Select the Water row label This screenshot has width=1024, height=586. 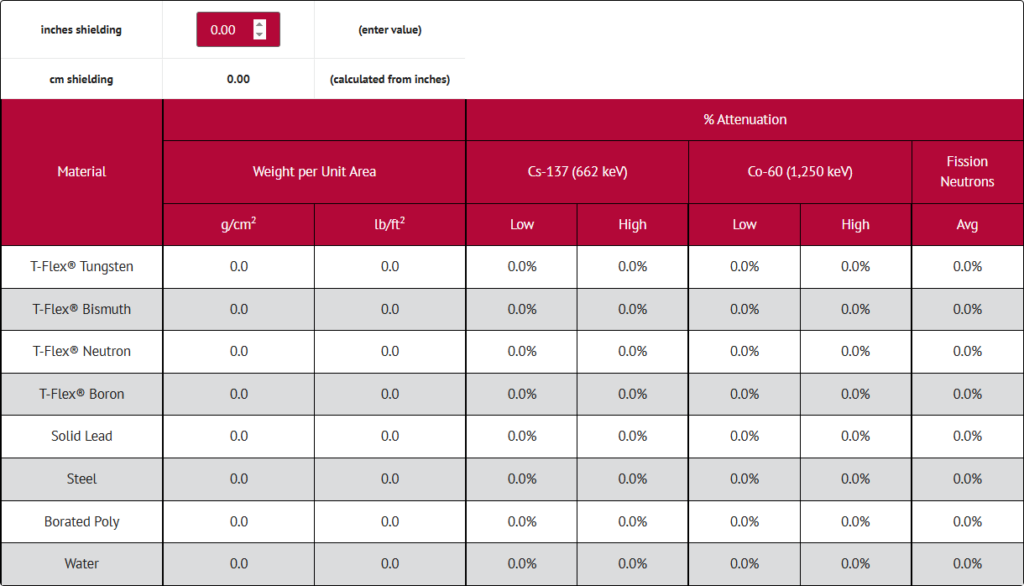tap(82, 564)
